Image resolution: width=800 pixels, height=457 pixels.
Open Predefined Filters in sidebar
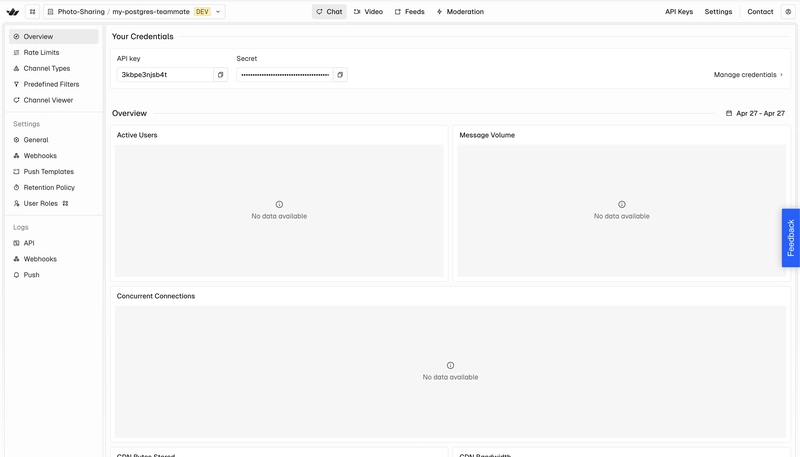pos(54,84)
